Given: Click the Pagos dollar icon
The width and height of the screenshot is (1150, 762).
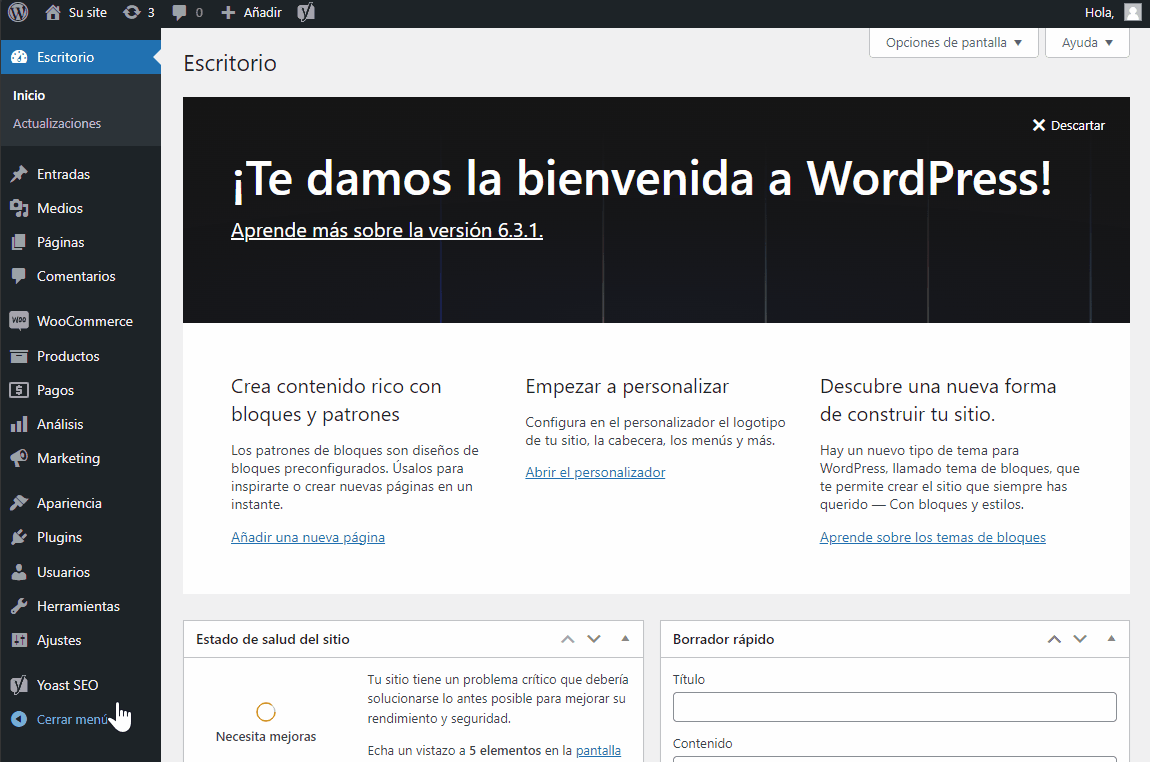Looking at the screenshot, I should click(19, 390).
